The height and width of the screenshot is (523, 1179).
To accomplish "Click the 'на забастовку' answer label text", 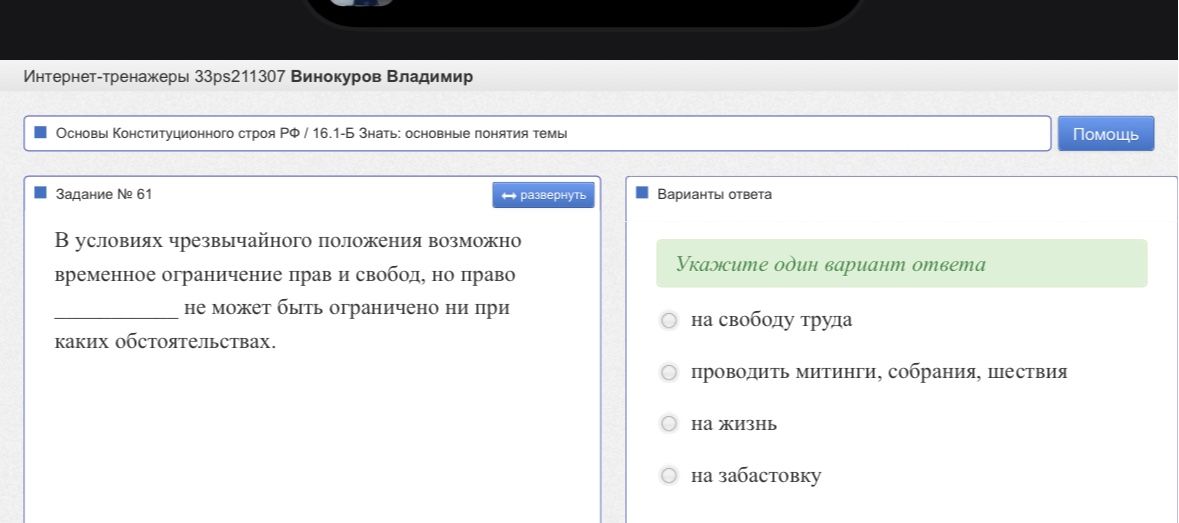I will point(756,476).
